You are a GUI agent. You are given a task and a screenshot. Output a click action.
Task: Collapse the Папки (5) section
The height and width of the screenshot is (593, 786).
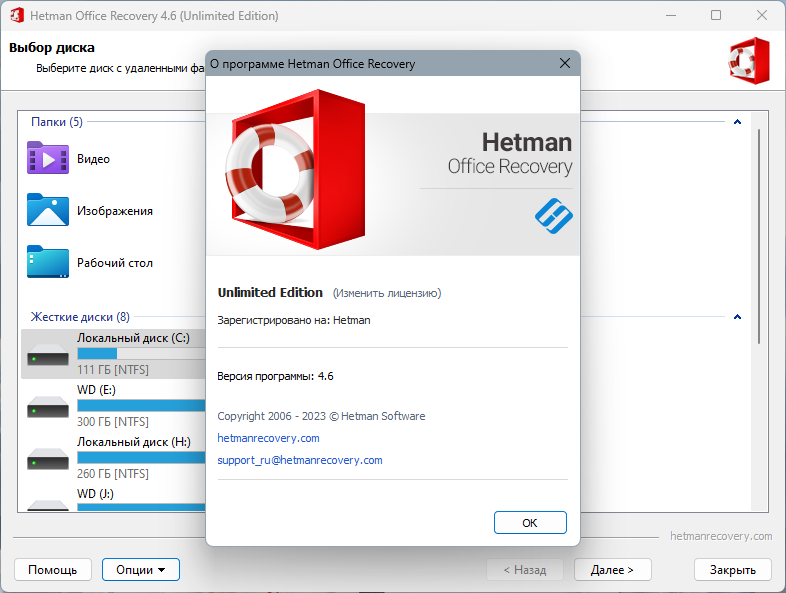(737, 122)
